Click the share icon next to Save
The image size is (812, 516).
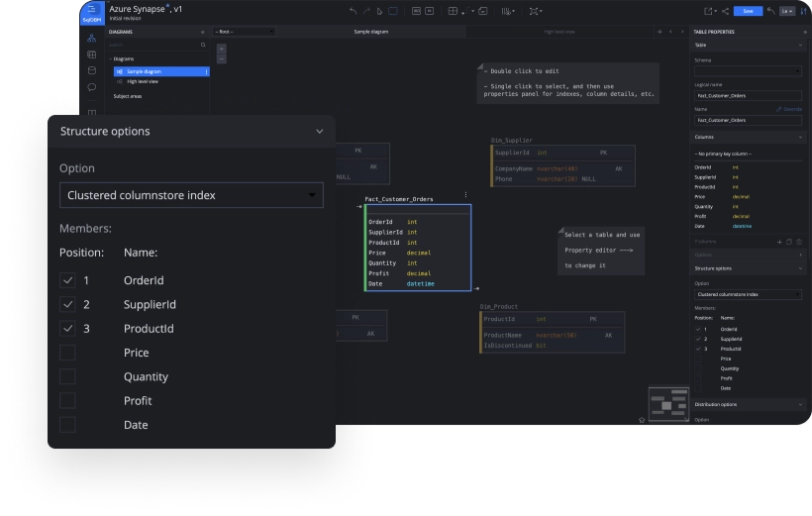coord(725,11)
